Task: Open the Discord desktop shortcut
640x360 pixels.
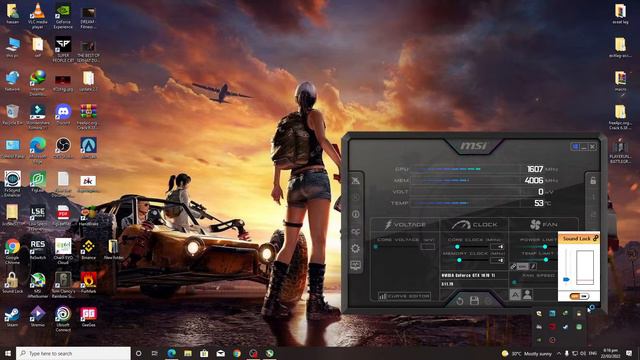Action: [63, 114]
